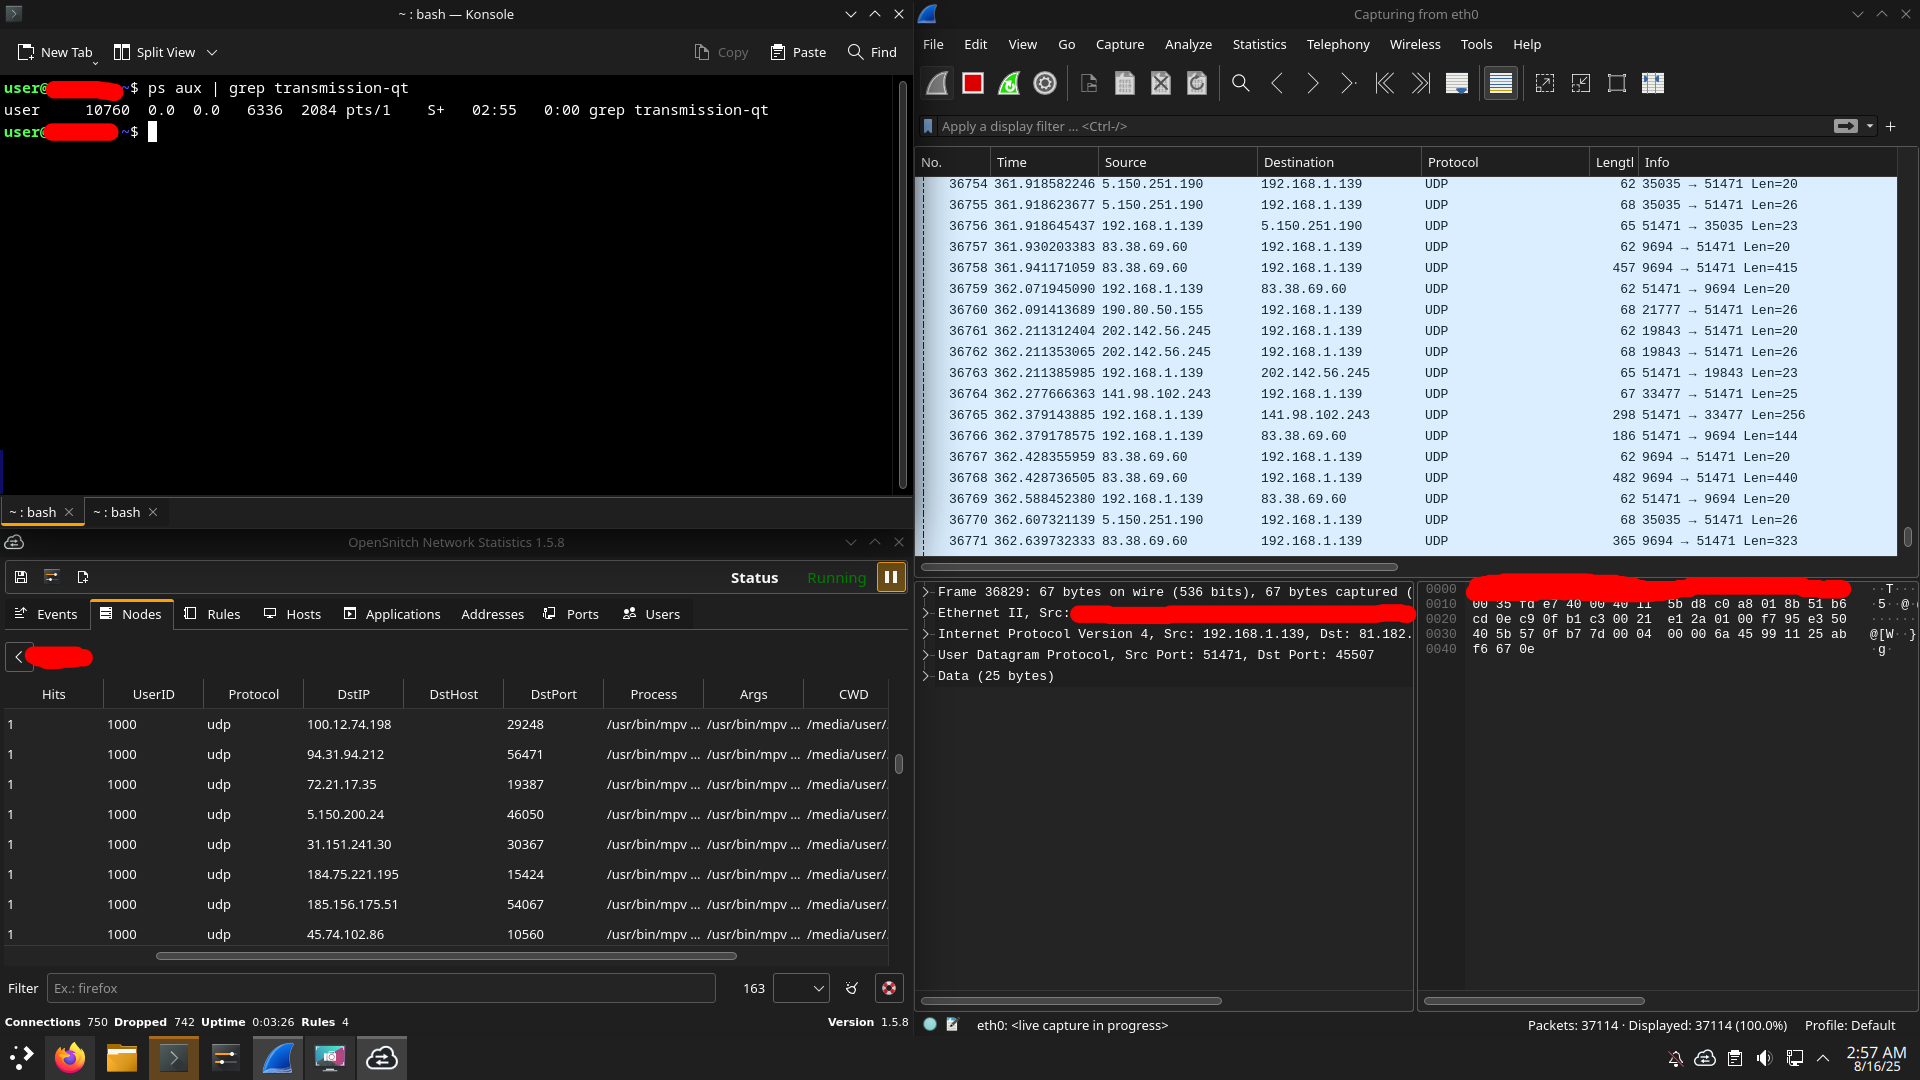Click the New Tab button in Konsole
Image resolution: width=1920 pixels, height=1080 pixels.
55,52
